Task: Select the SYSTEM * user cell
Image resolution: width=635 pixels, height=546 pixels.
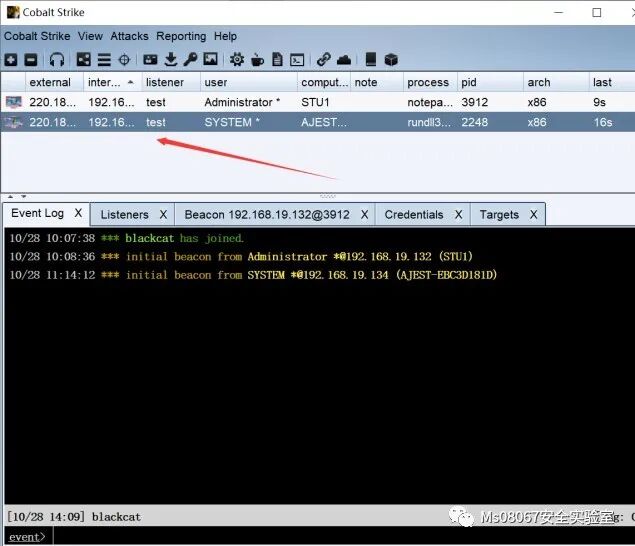Action: pos(249,122)
